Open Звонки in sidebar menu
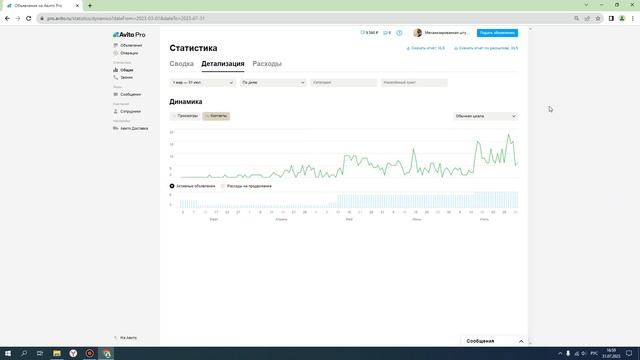Screen dimensions: 640x360 (x=126, y=77)
